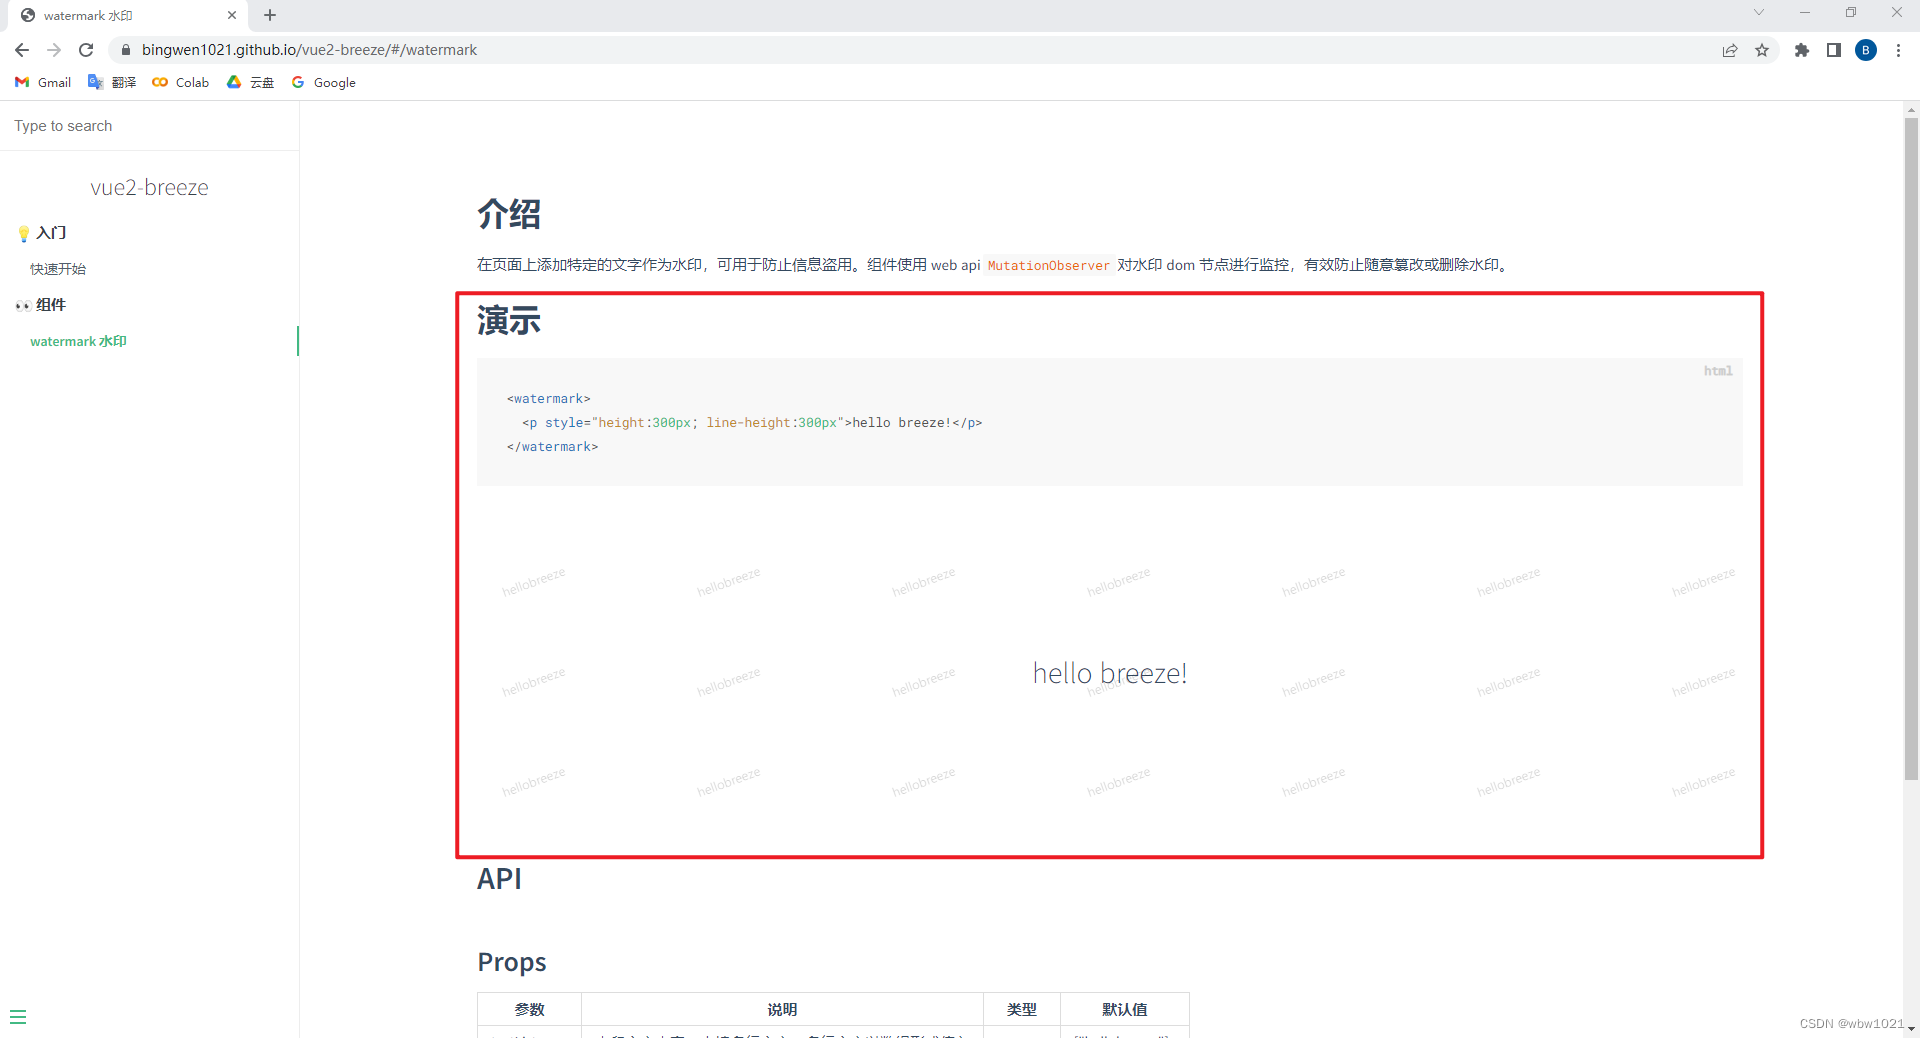The height and width of the screenshot is (1038, 1920).
Task: Focus the Type to search box
Action: 150,126
